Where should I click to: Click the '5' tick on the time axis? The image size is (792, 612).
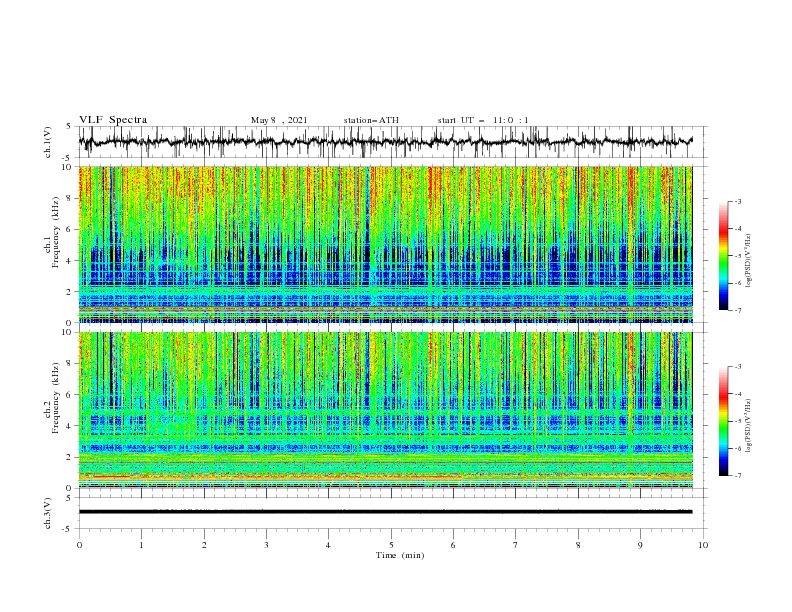pos(391,545)
